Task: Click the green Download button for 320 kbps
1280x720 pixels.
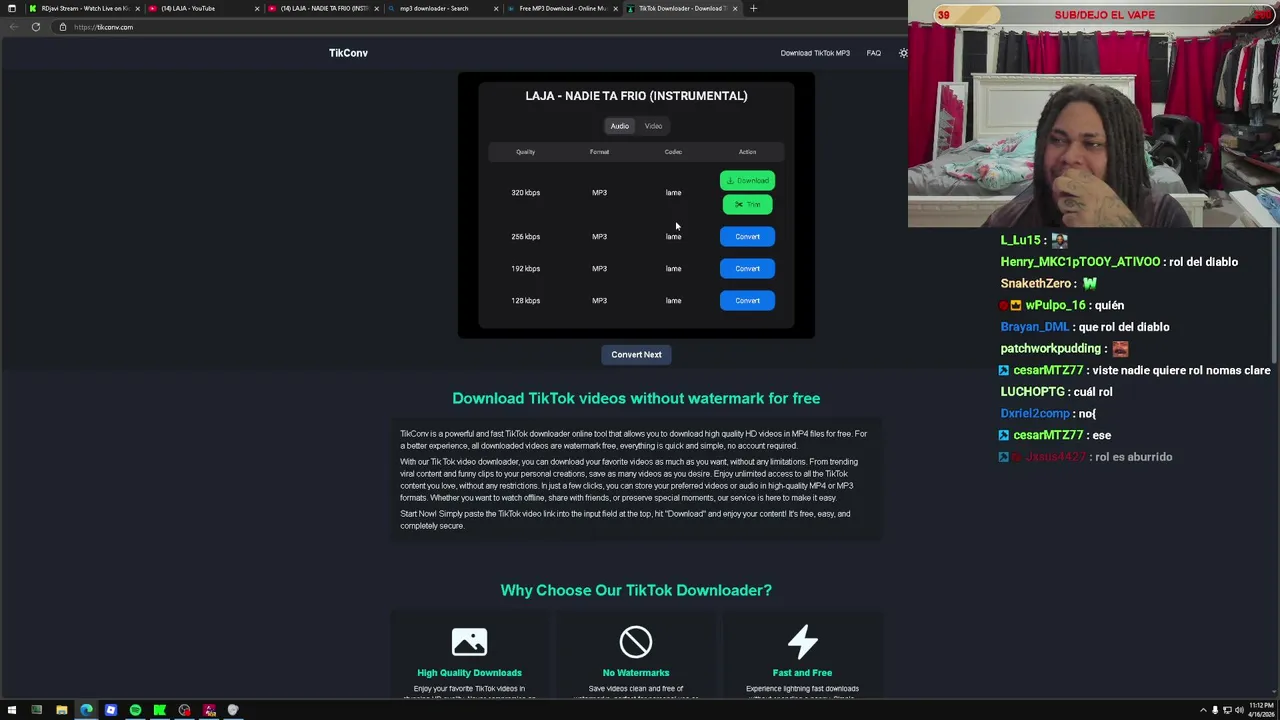Action: [x=747, y=181]
